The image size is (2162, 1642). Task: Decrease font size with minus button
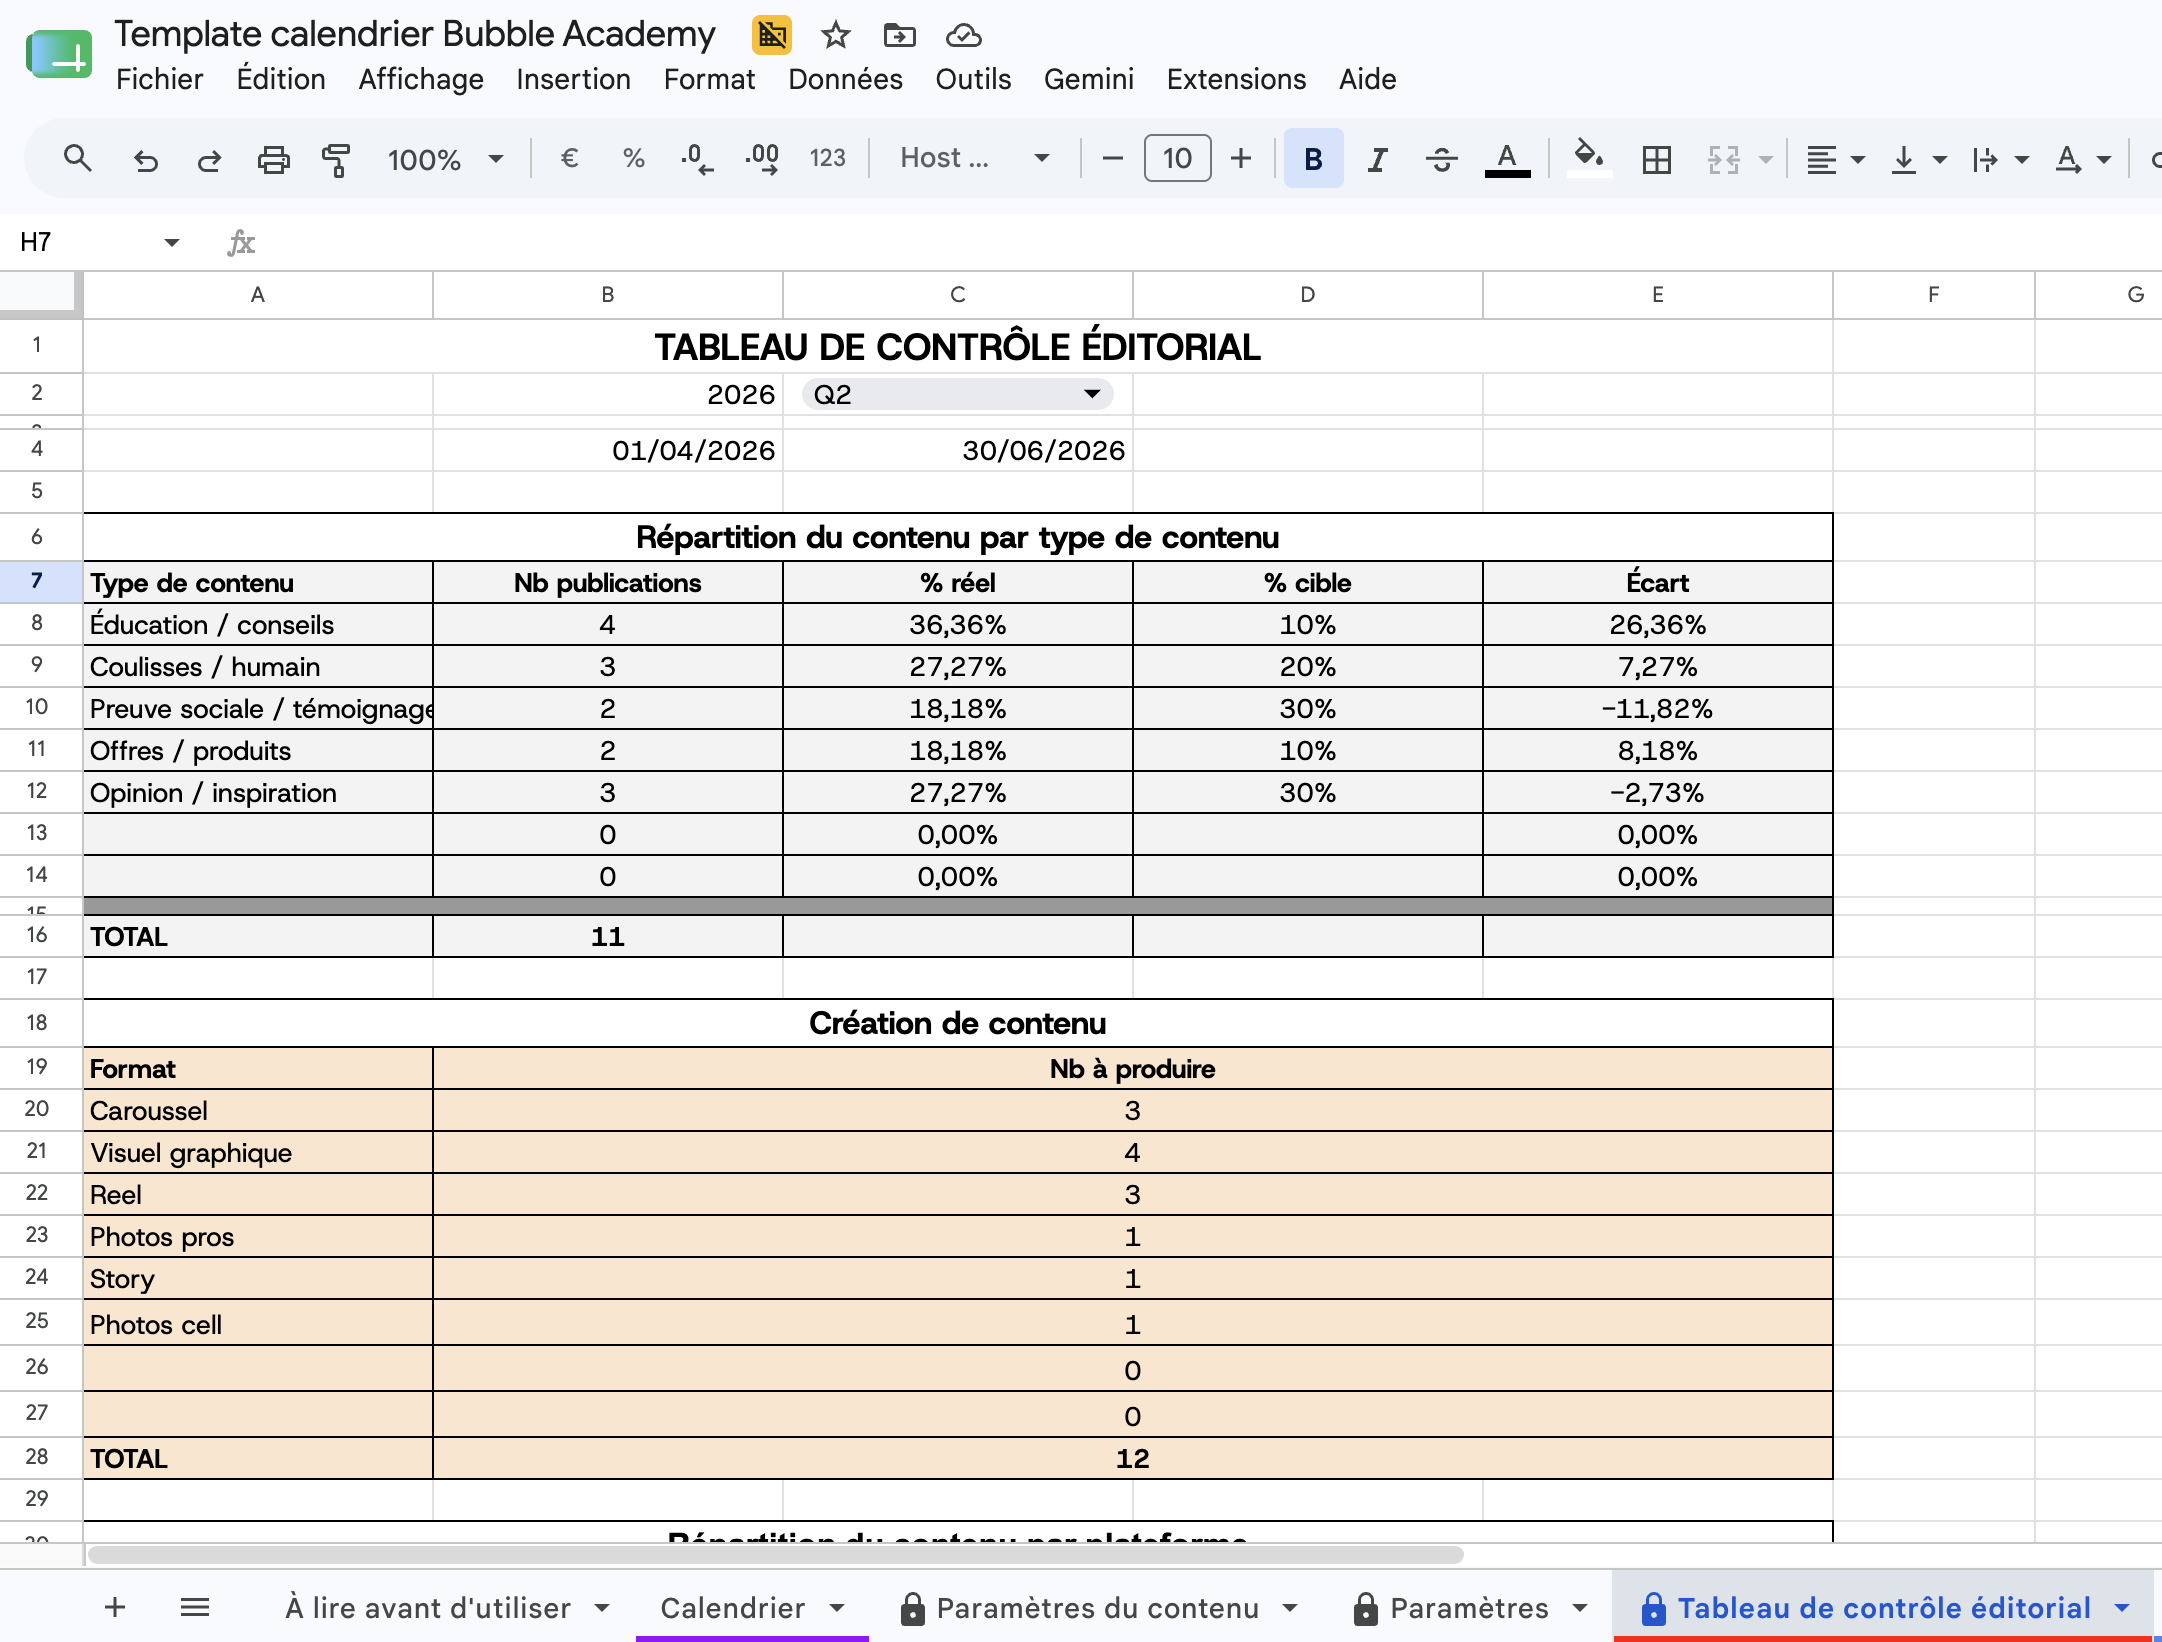(x=1112, y=159)
